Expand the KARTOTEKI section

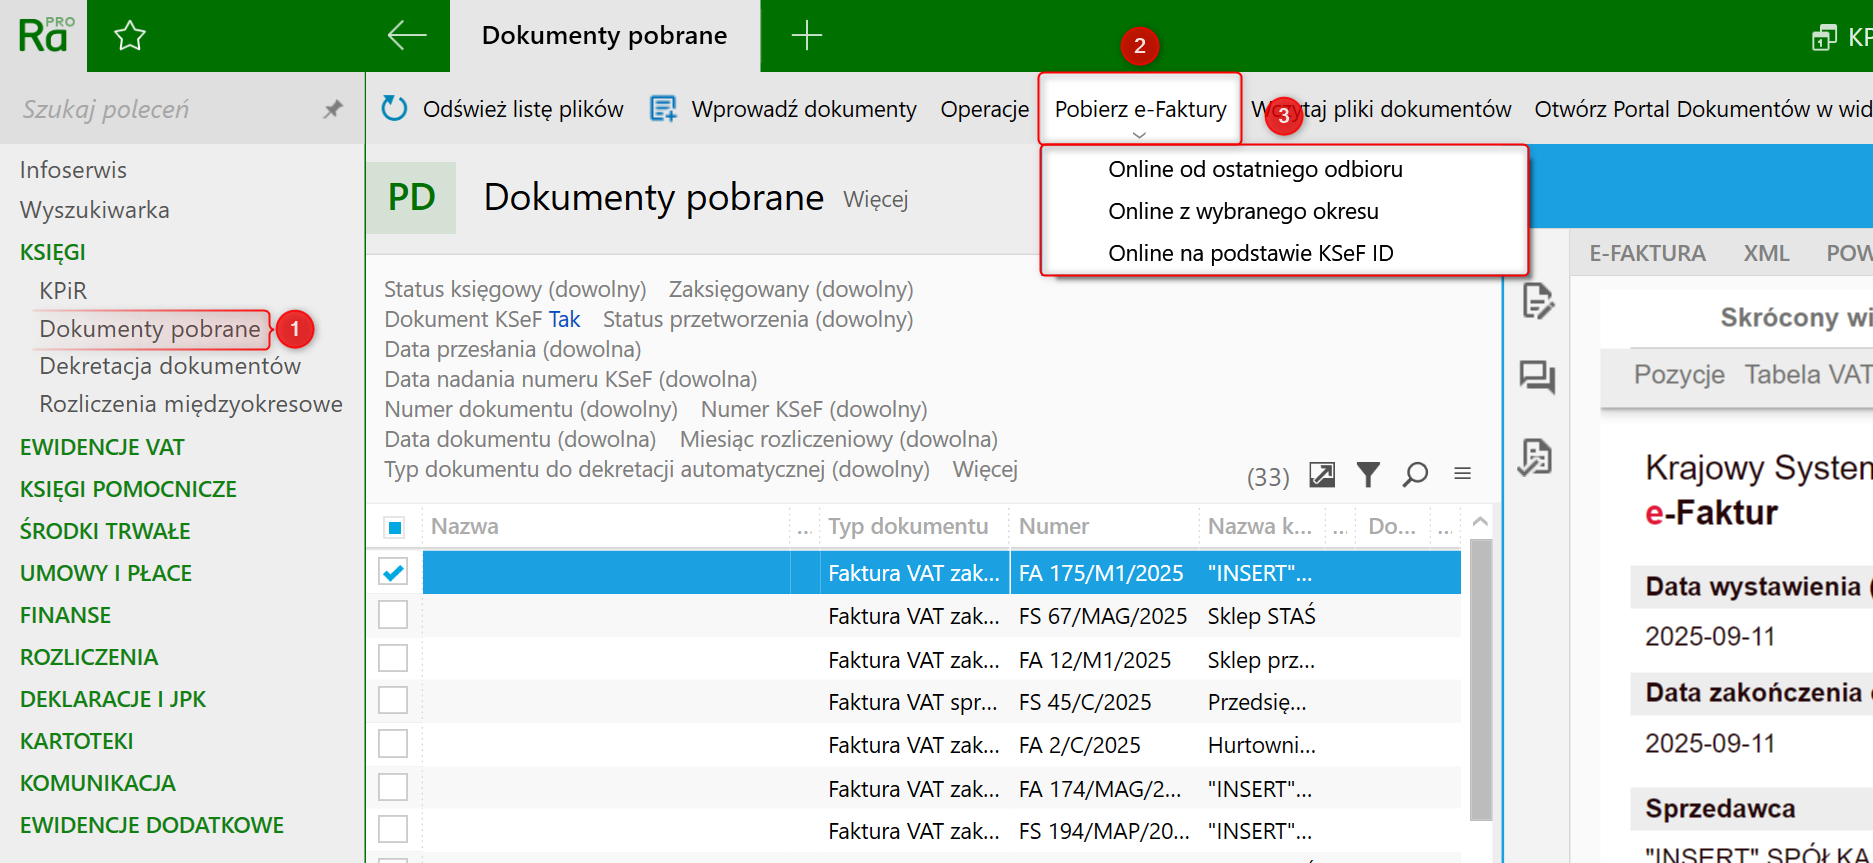(76, 741)
